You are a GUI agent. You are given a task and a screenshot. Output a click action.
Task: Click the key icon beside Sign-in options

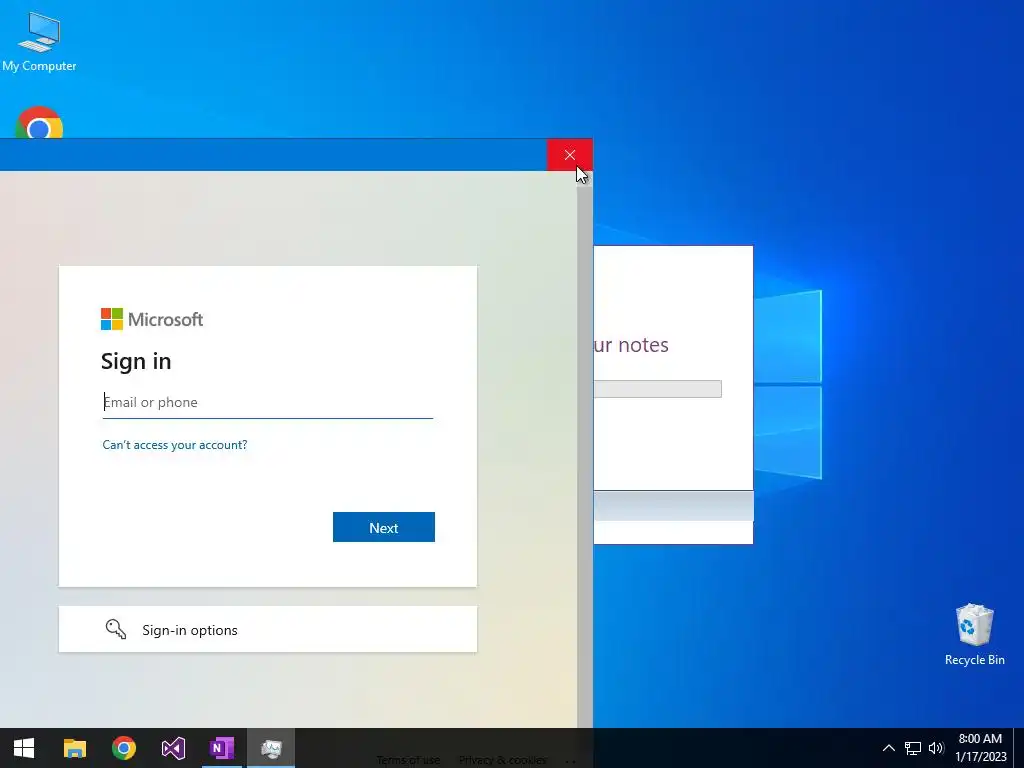coord(116,629)
